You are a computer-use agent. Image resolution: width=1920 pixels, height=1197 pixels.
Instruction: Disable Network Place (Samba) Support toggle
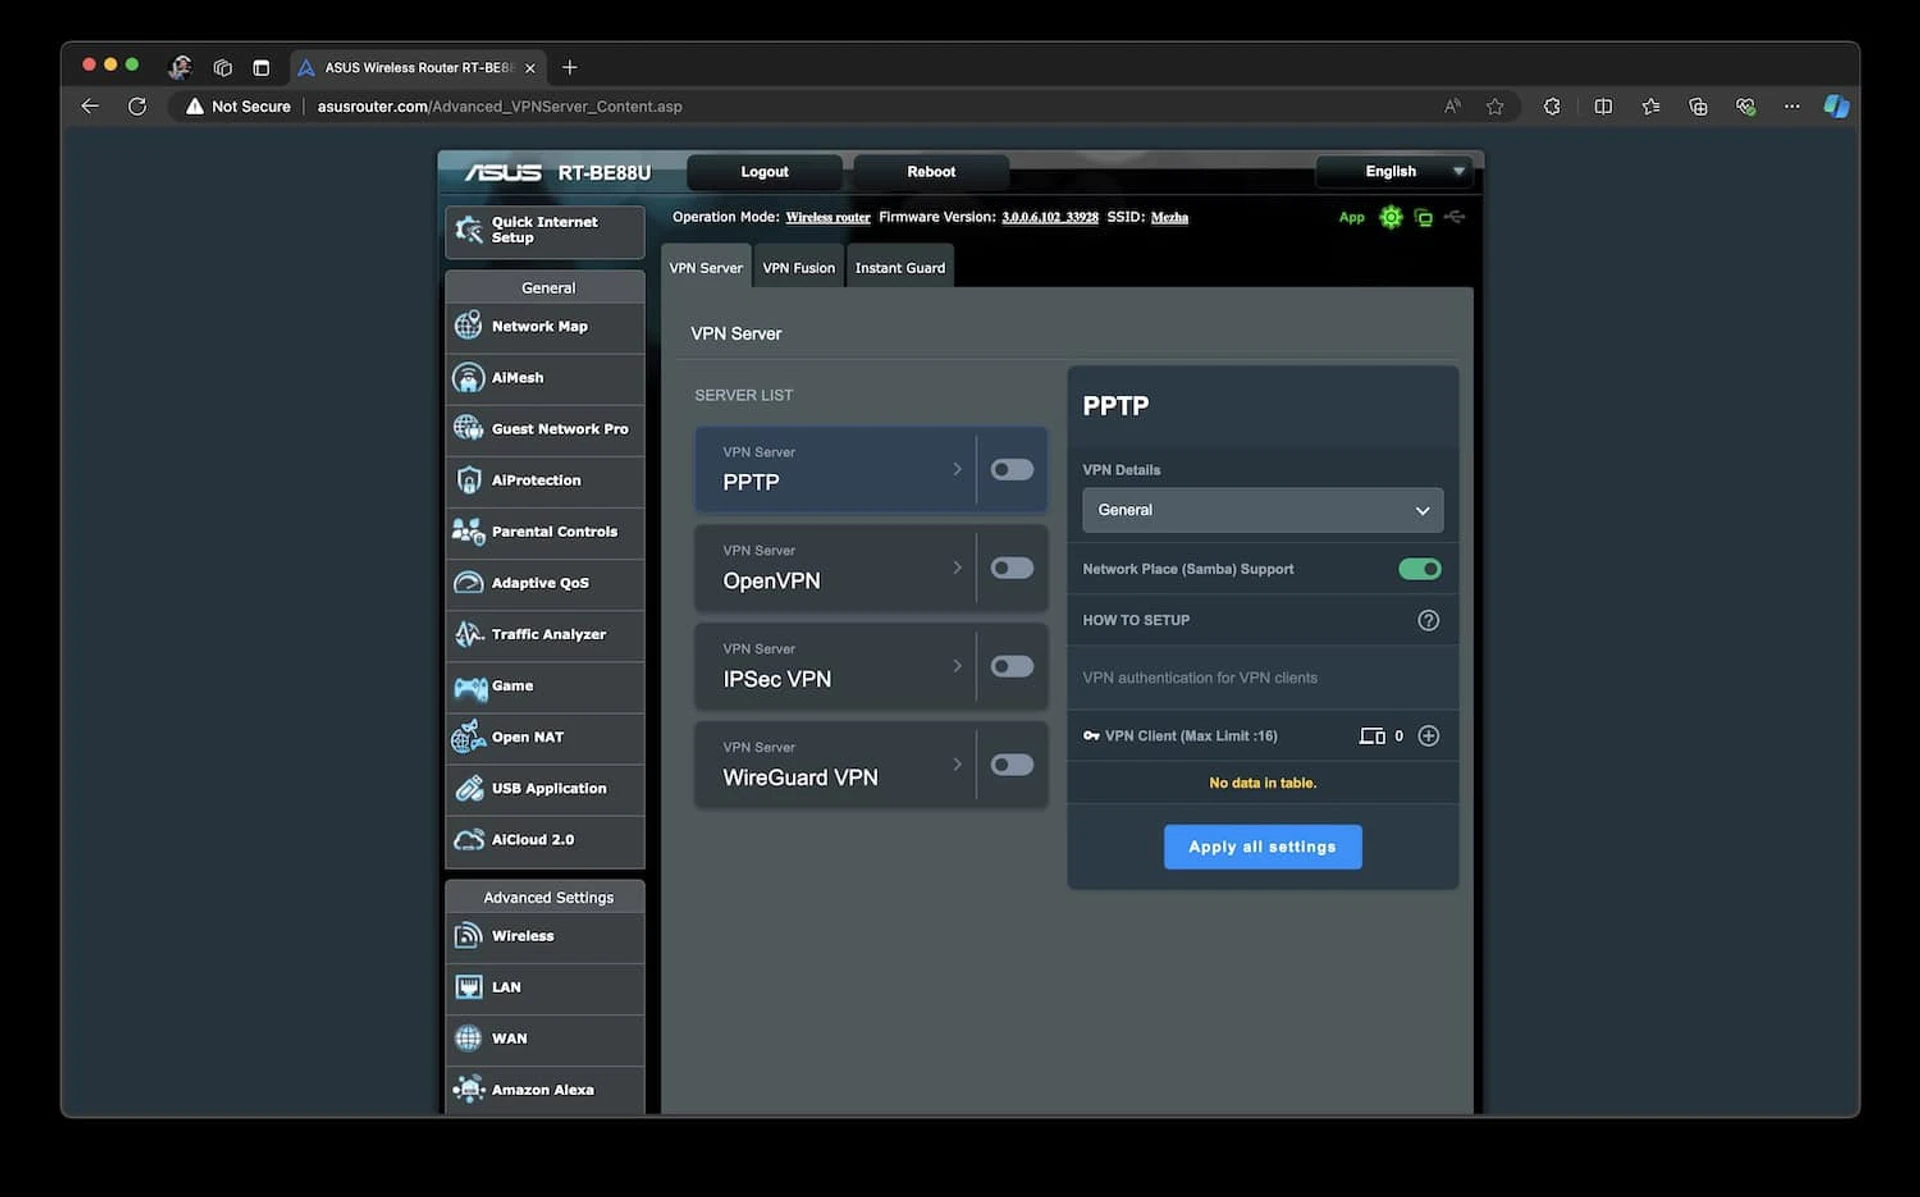1419,569
